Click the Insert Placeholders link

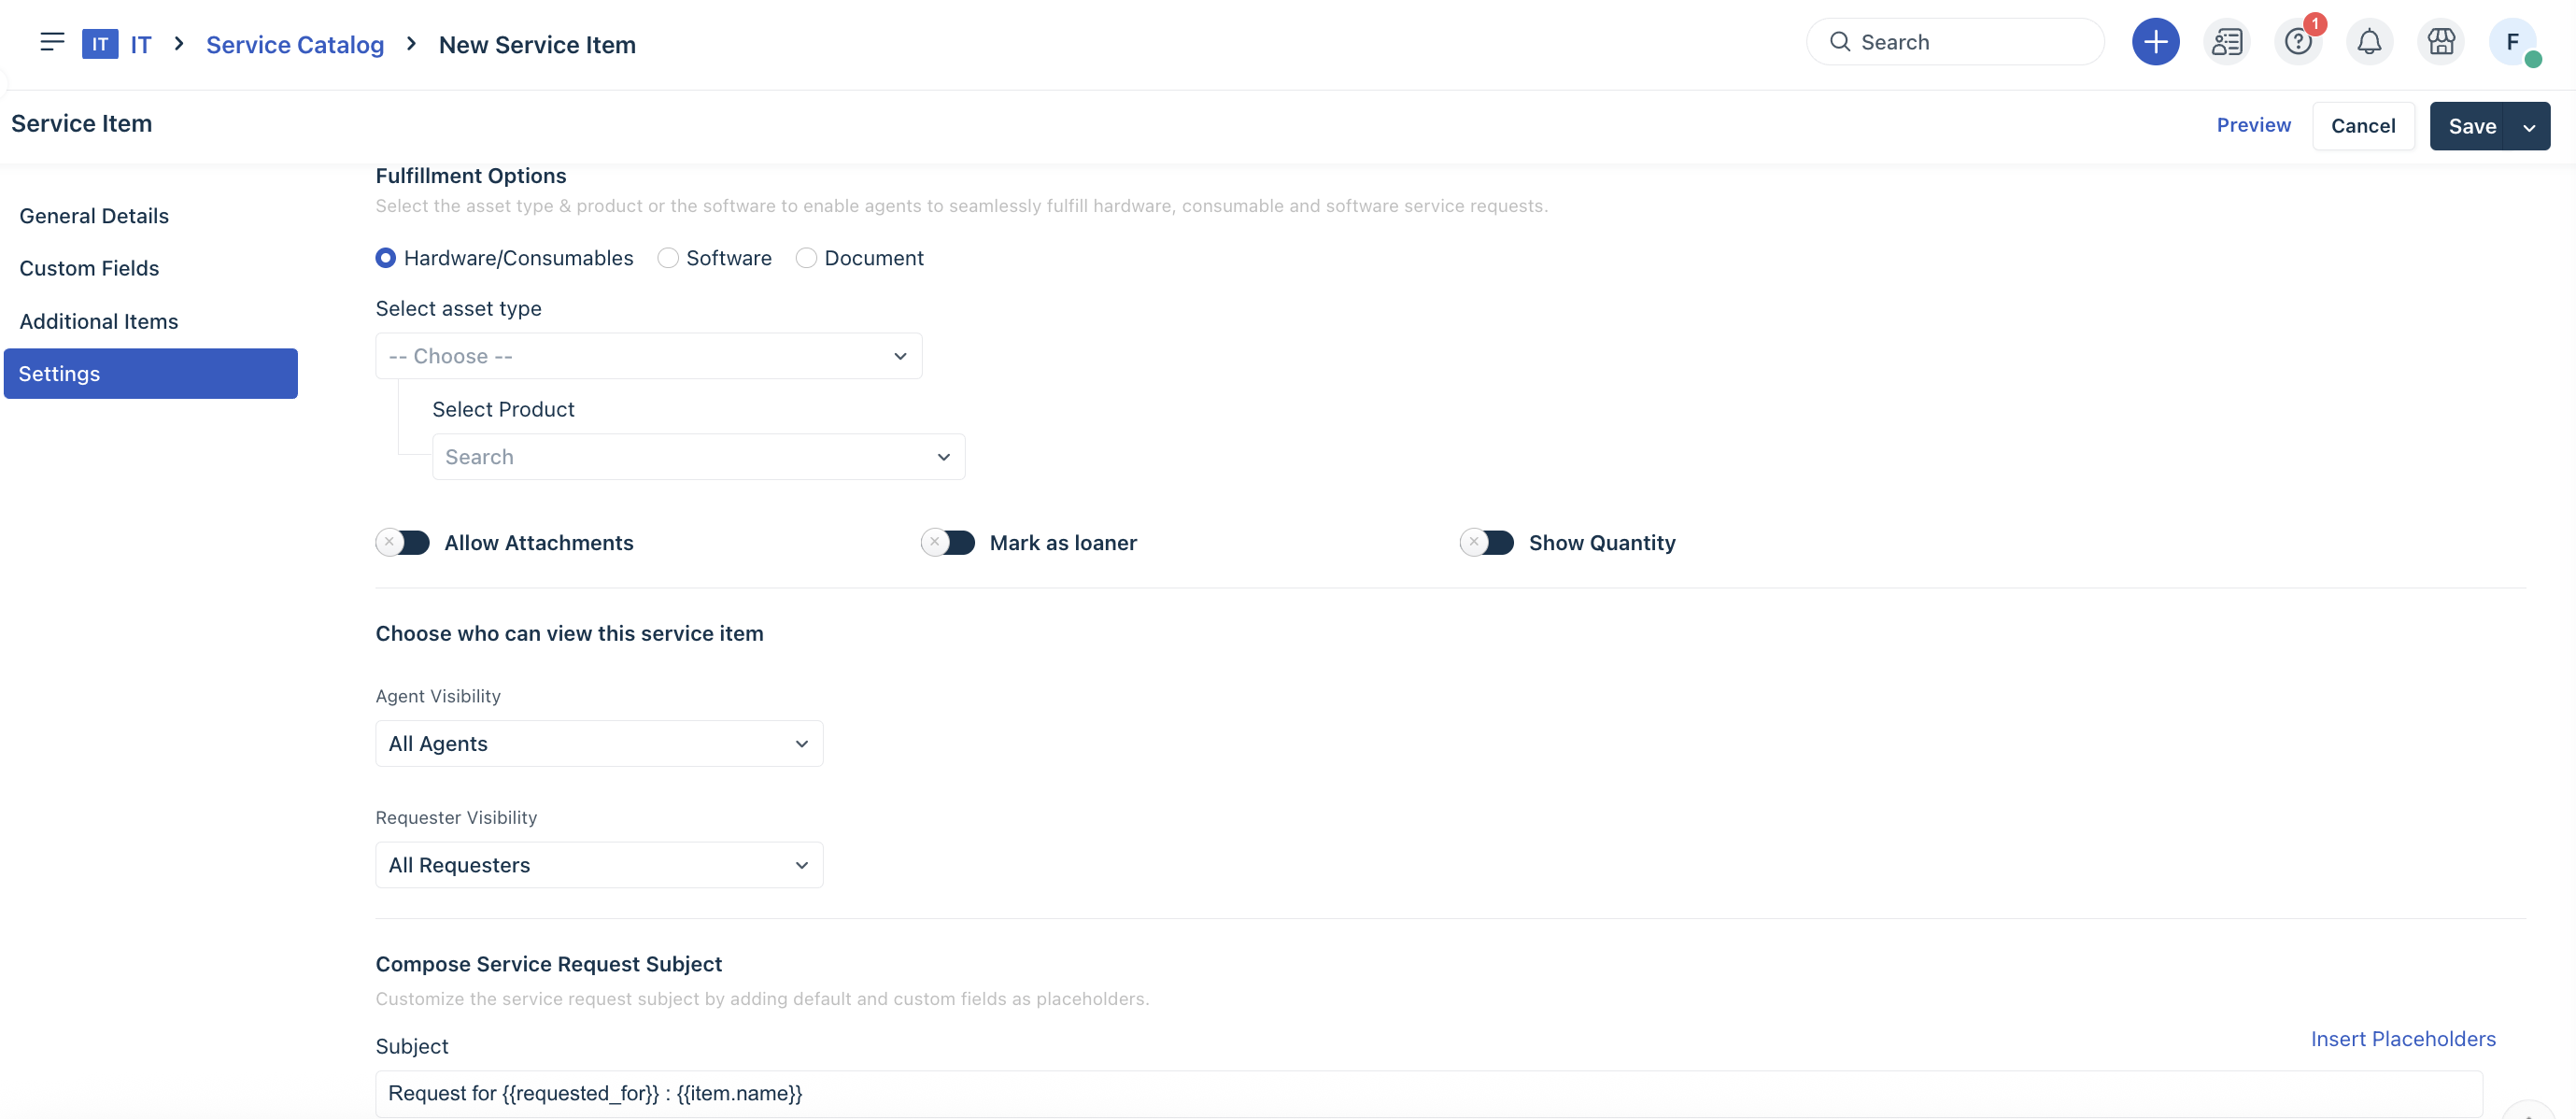click(2402, 1039)
